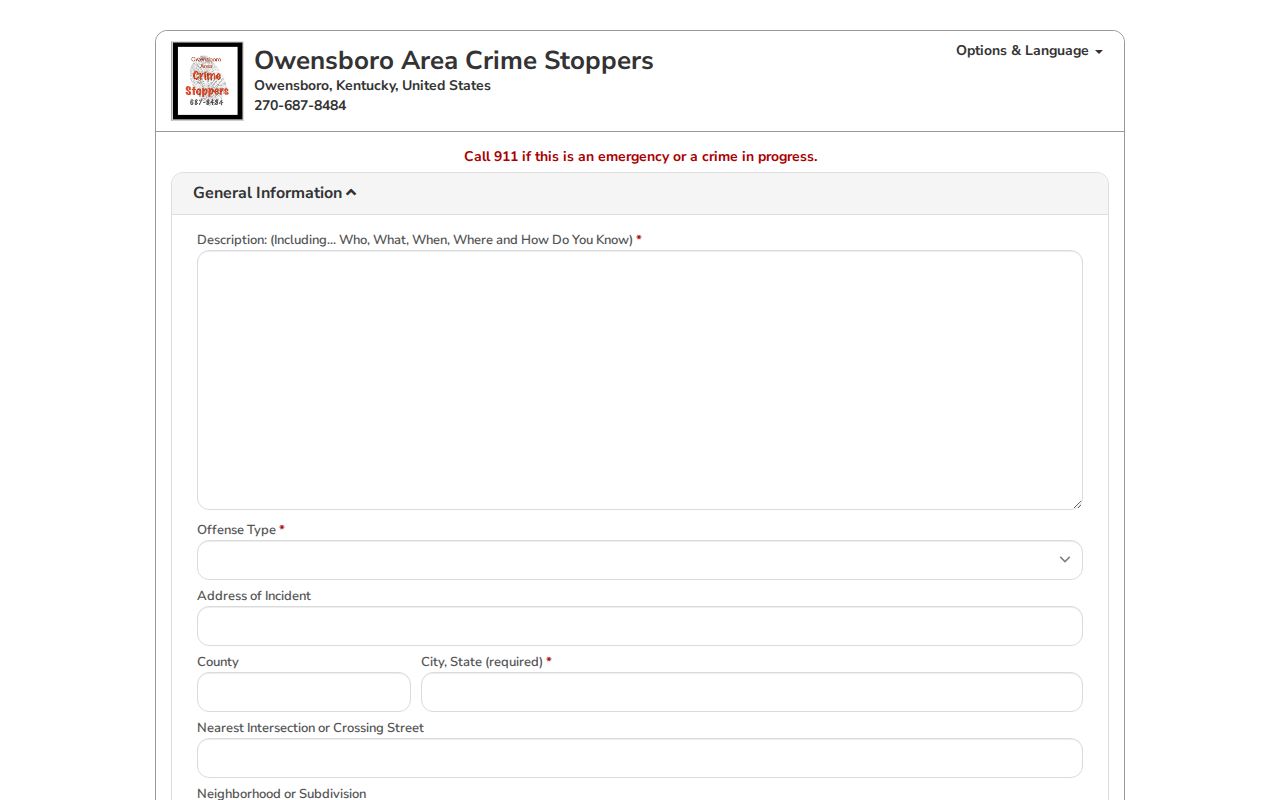Viewport: 1280px width, 800px height.
Task: Select the City, State required field
Action: pyautogui.click(x=752, y=692)
